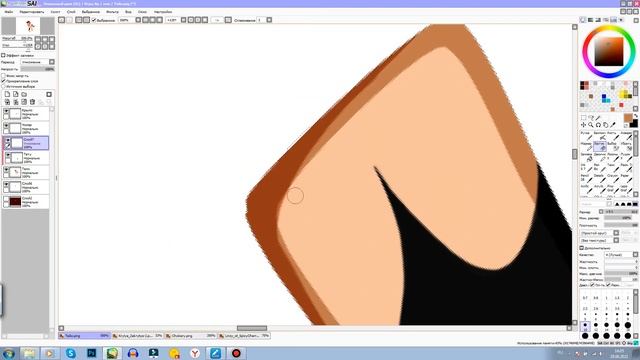Screen dimensions: 640x360
Task: Toggle visibility of the second layer
Action: pos(6,126)
